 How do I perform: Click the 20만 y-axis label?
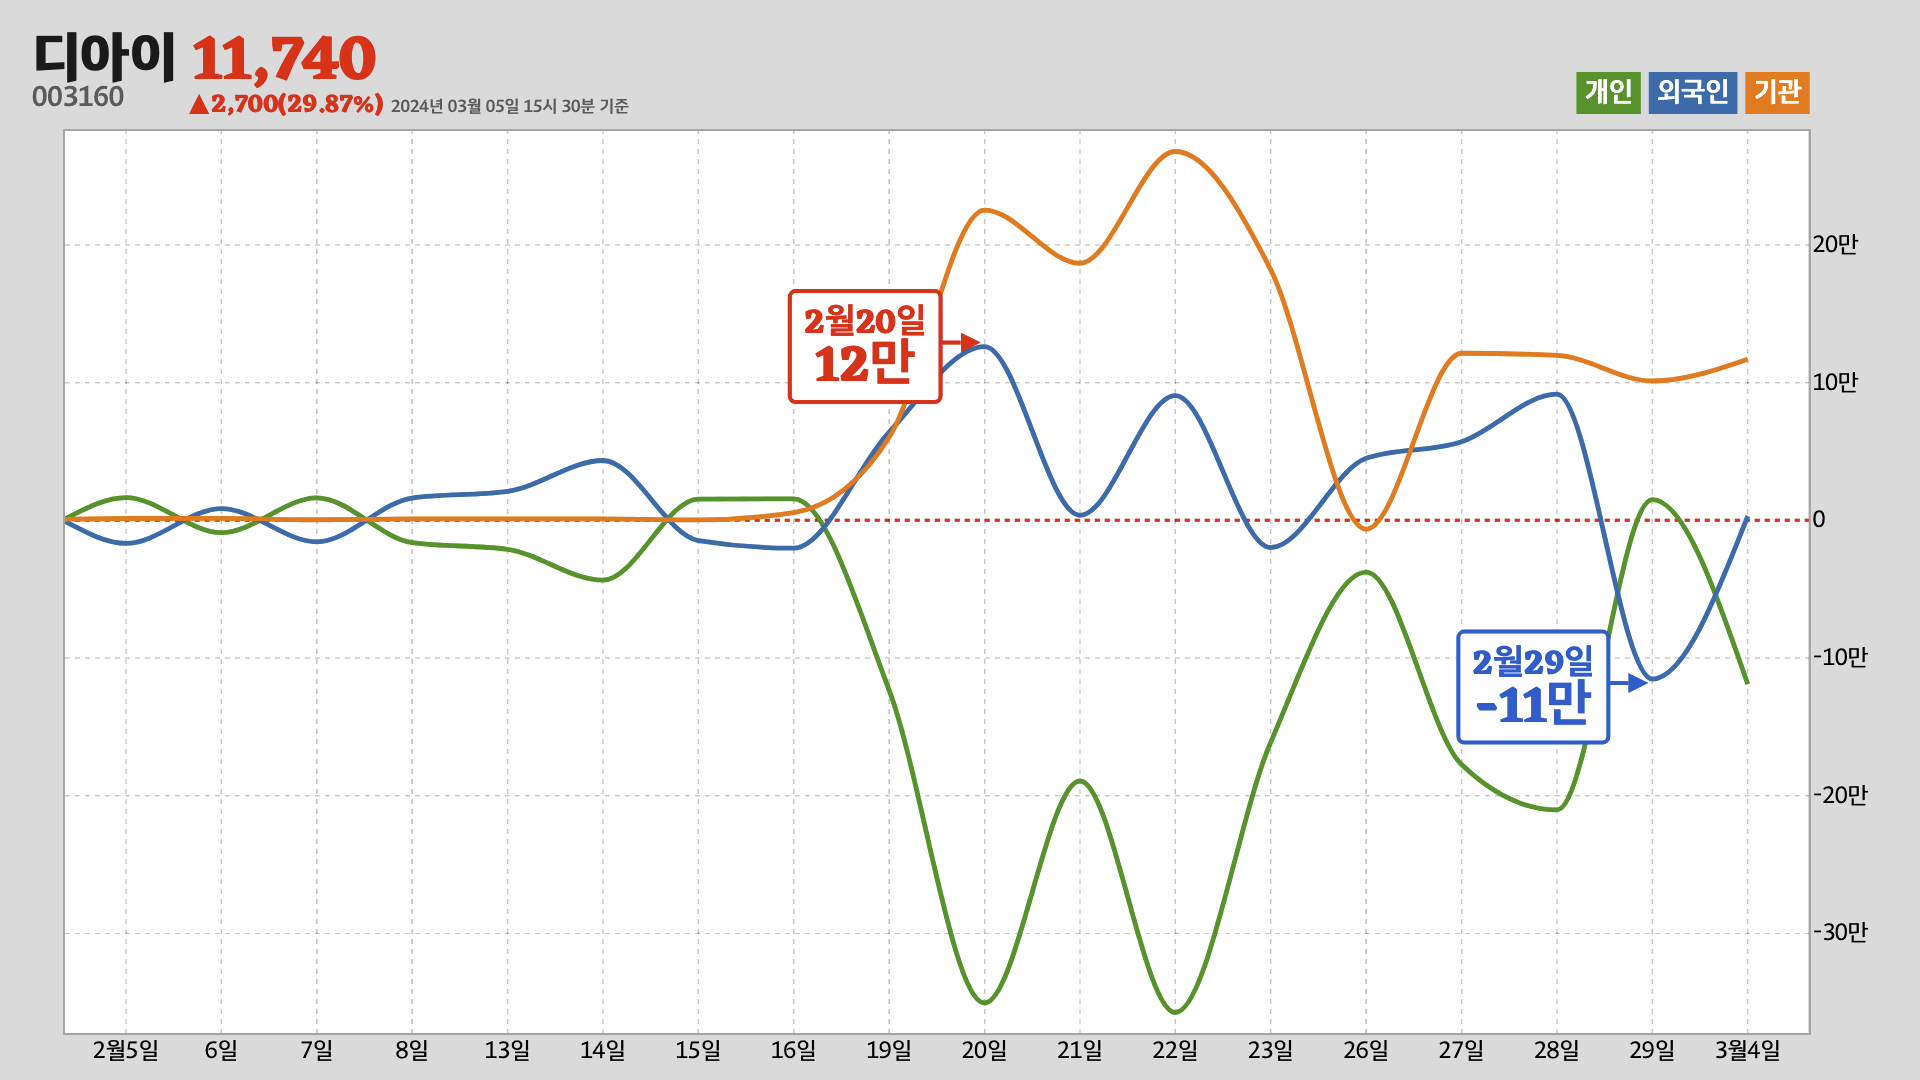1835,245
